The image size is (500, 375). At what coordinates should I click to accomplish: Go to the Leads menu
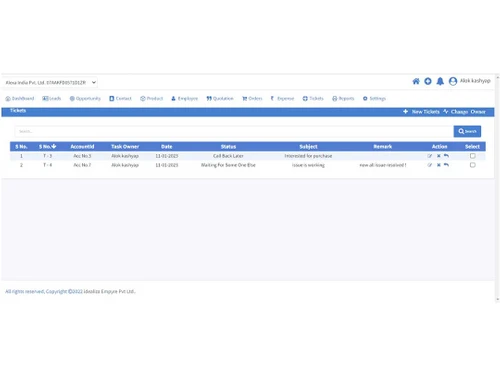[x=52, y=98]
